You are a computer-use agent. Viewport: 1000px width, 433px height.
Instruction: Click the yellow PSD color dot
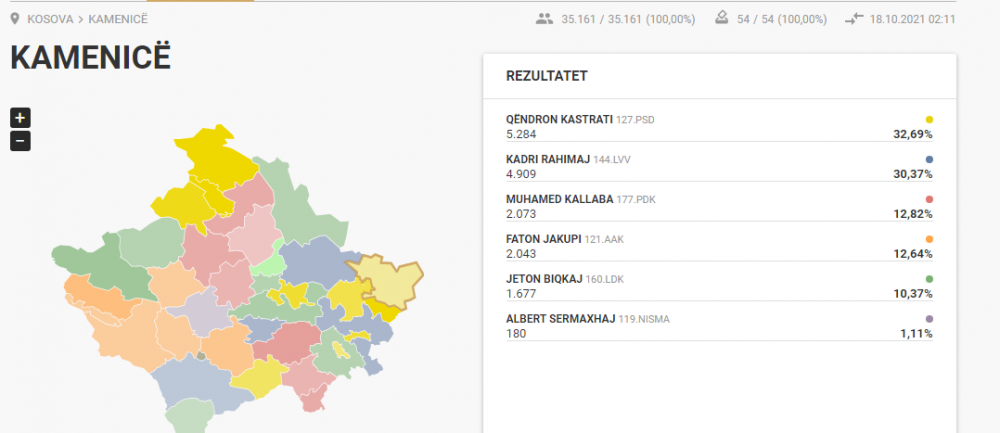[929, 120]
